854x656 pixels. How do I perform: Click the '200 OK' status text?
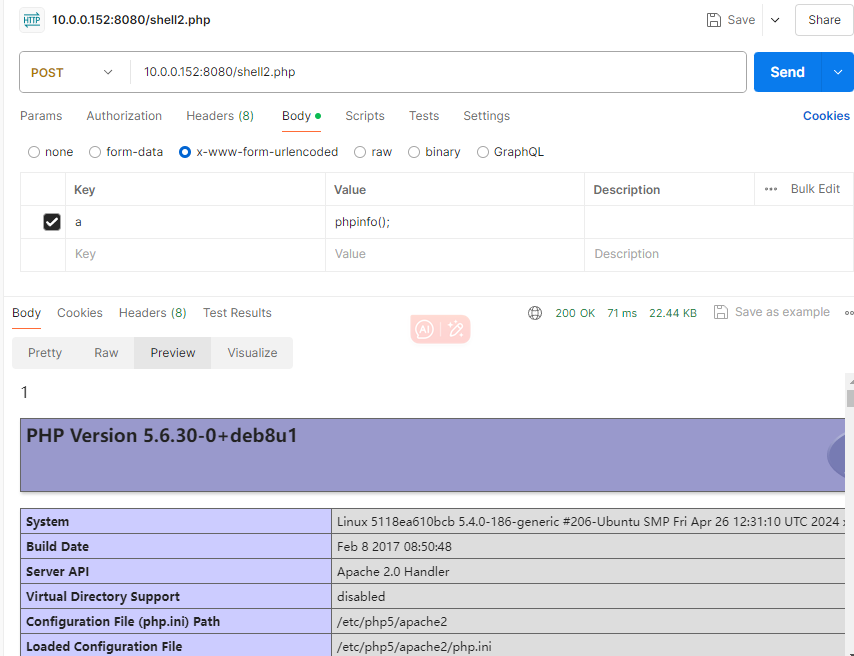575,313
